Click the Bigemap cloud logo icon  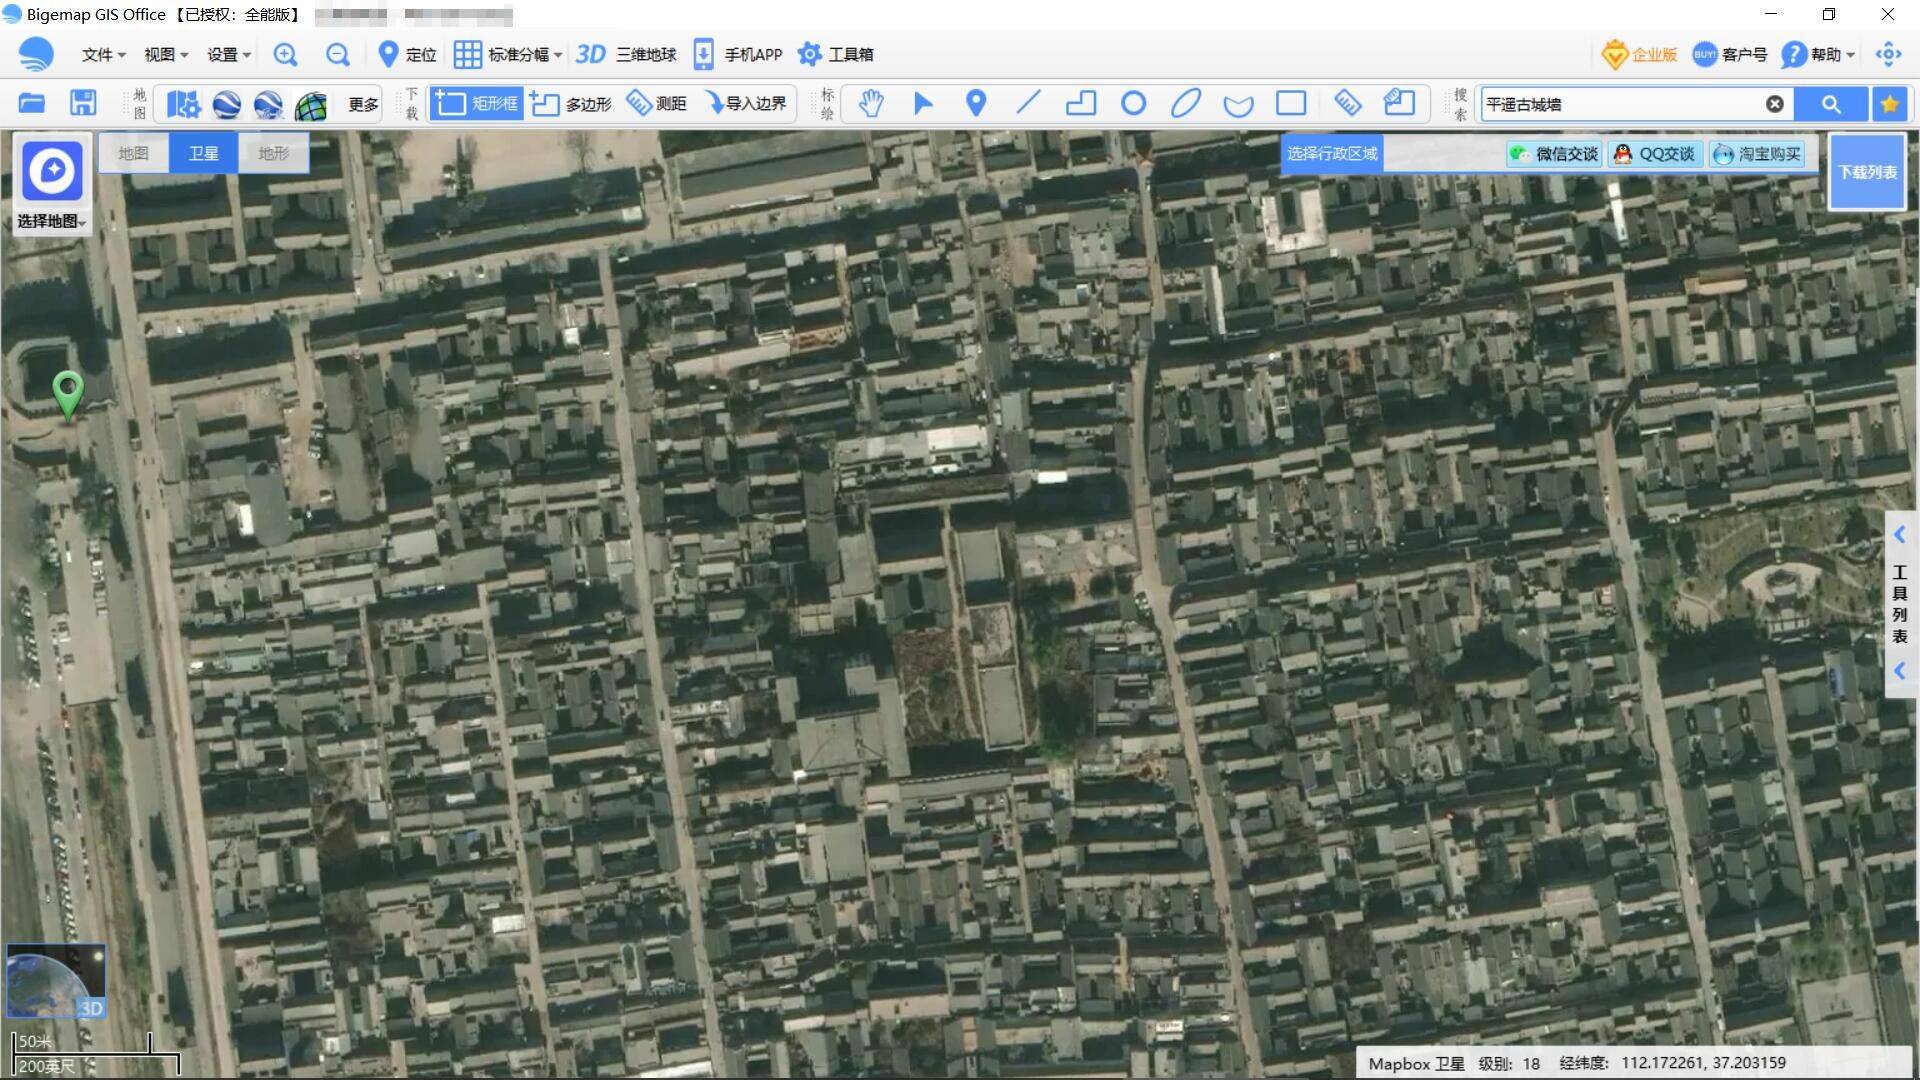[37, 54]
